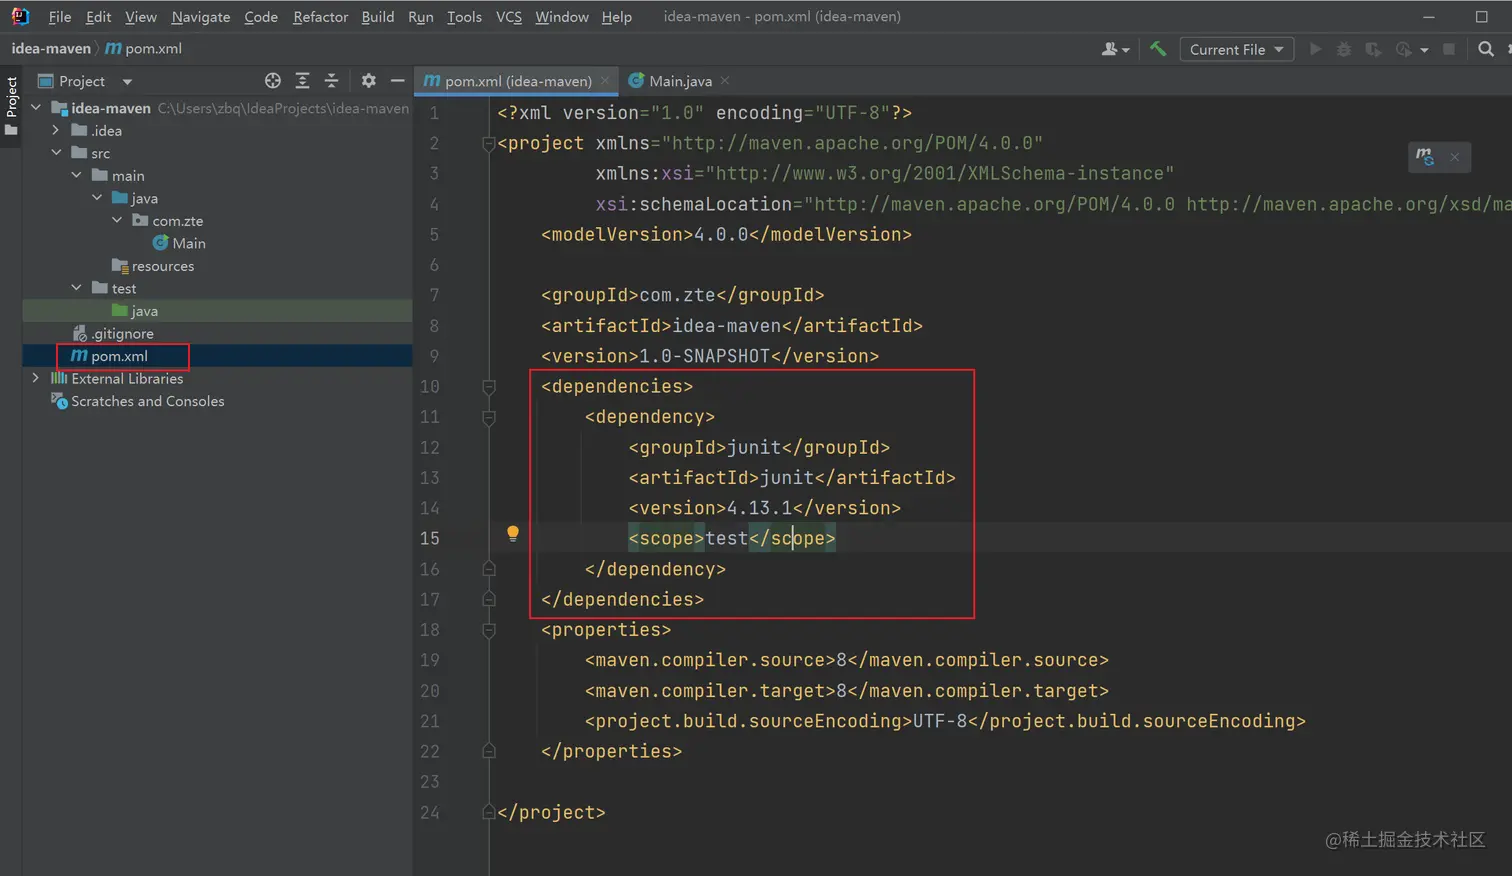Select the java folder under test

[x=135, y=311]
